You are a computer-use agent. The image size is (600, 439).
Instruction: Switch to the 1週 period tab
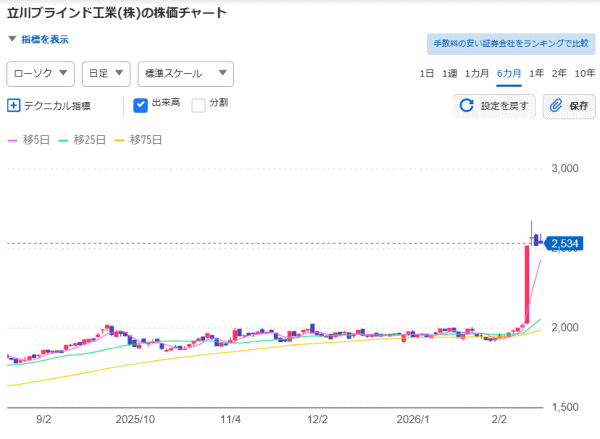pyautogui.click(x=450, y=73)
